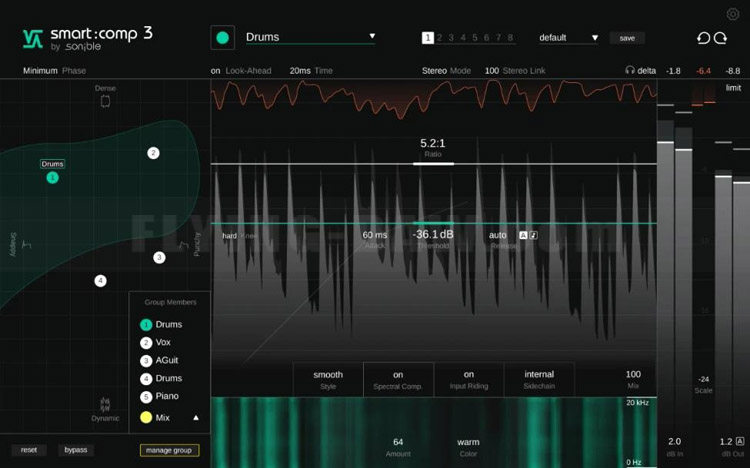The image size is (750, 468).
Task: Click the 5.2:1 Ratio line handle
Action: [x=433, y=164]
